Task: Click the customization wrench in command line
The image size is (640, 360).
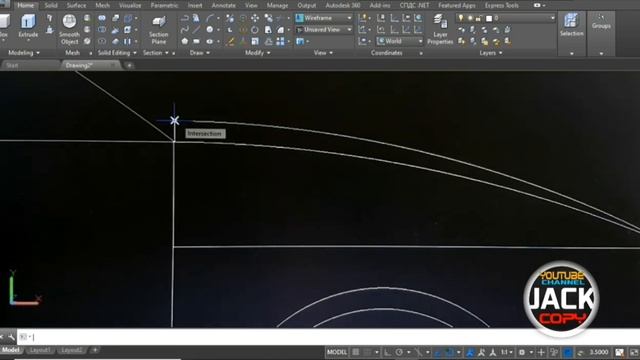Action: point(11,337)
